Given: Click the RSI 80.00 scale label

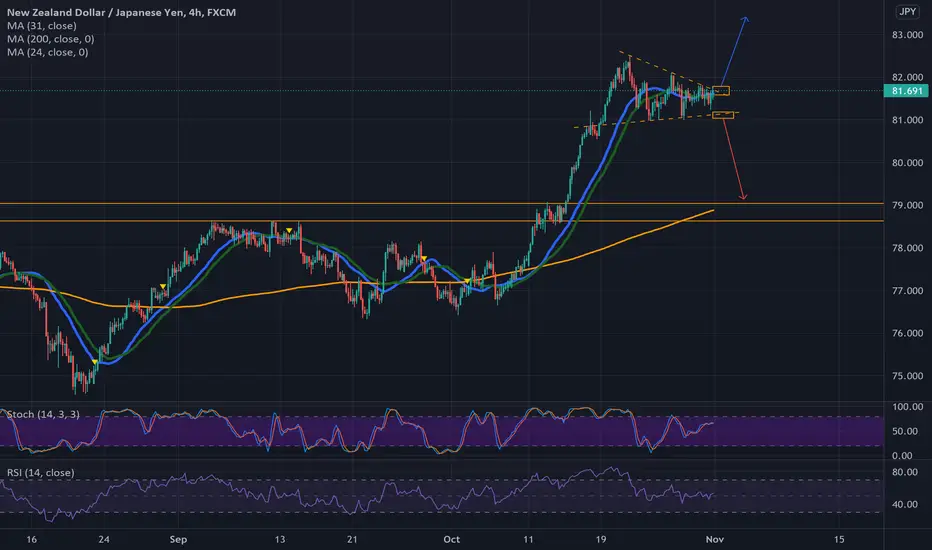Looking at the screenshot, I should click(x=905, y=472).
